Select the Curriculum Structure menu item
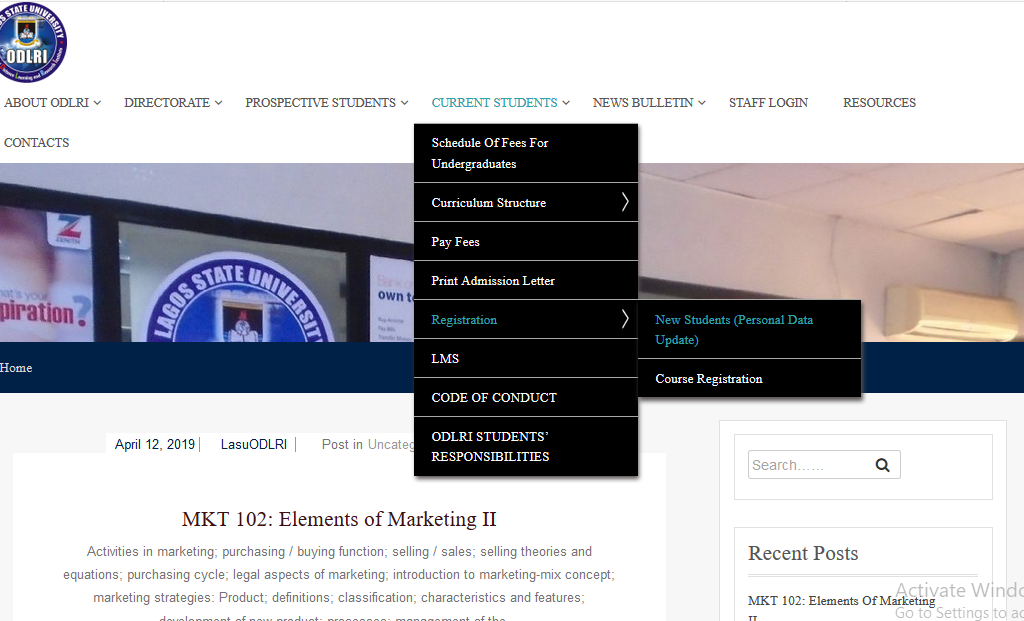The width and height of the screenshot is (1024, 621). [x=526, y=202]
